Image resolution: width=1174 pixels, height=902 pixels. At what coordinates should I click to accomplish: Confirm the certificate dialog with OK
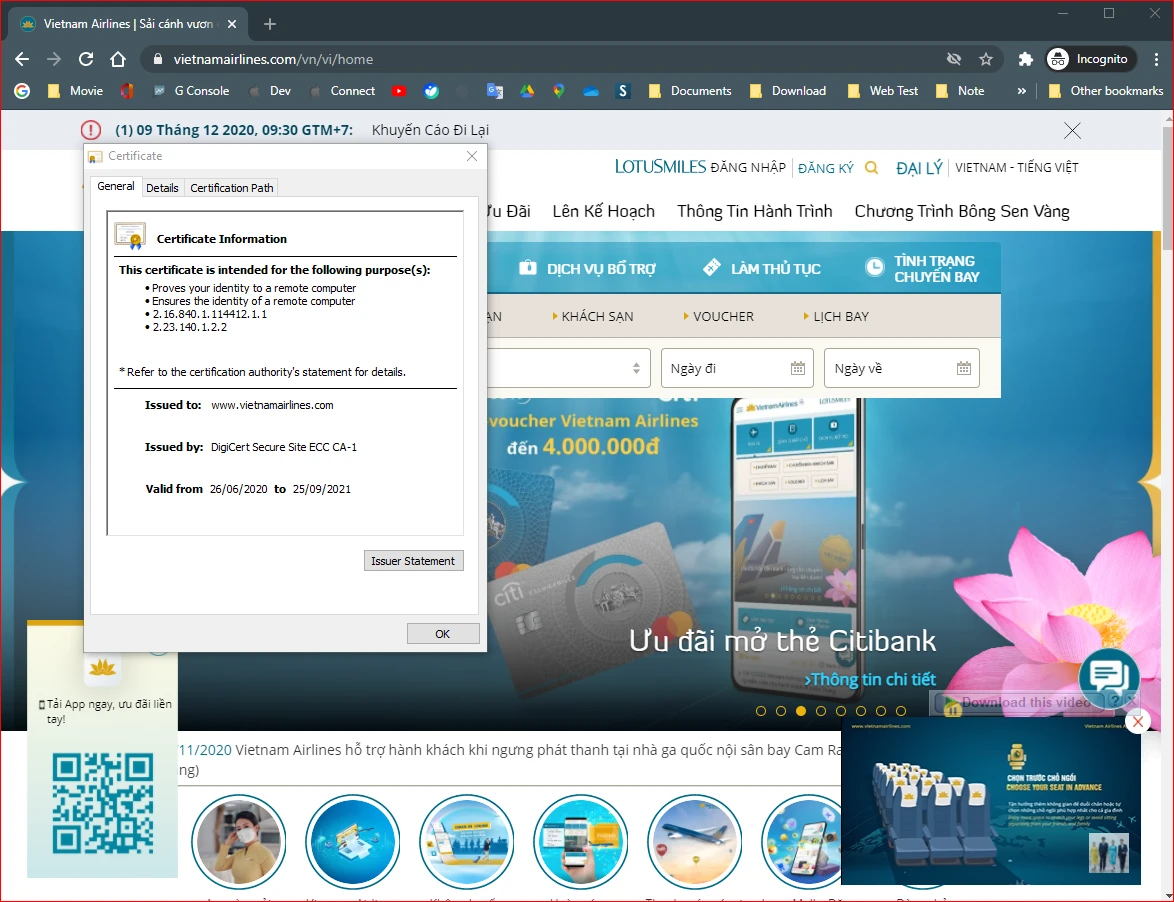[443, 633]
